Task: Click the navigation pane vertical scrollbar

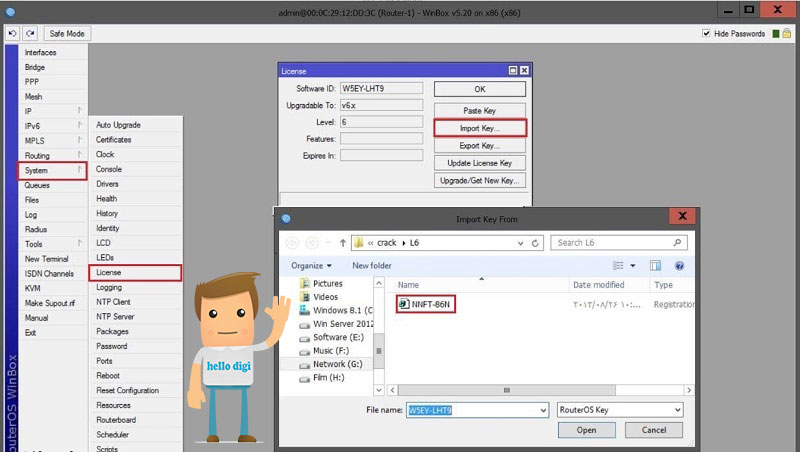Action: (x=379, y=350)
